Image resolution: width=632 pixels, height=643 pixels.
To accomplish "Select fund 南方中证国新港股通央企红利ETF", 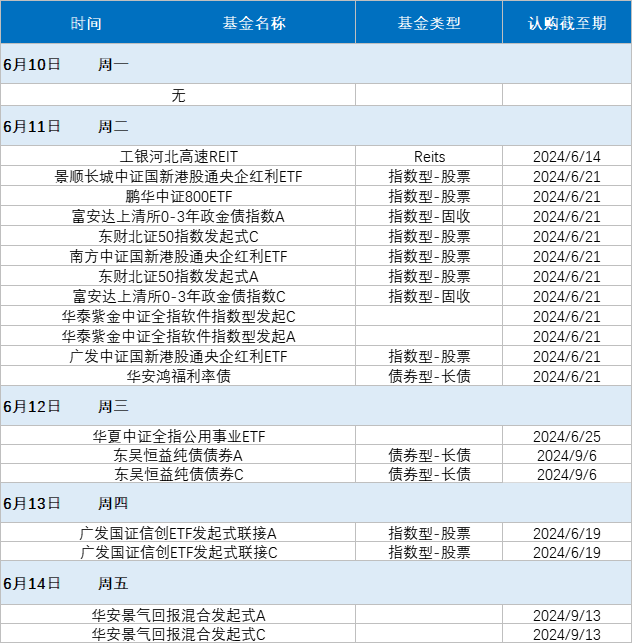I will tap(178, 256).
